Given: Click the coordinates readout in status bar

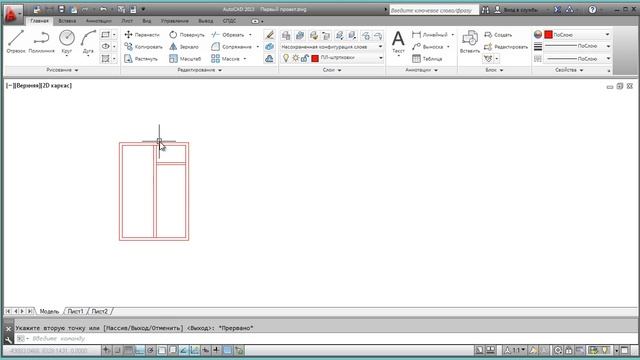Looking at the screenshot, I should pos(49,350).
